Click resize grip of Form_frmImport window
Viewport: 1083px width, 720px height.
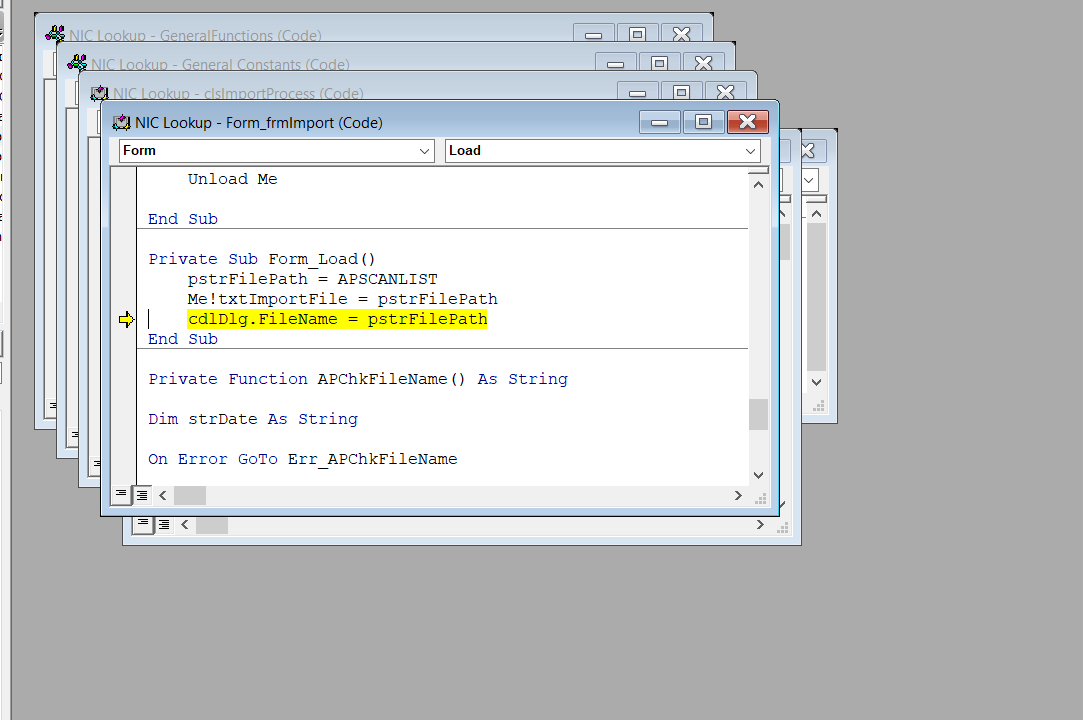coord(760,498)
